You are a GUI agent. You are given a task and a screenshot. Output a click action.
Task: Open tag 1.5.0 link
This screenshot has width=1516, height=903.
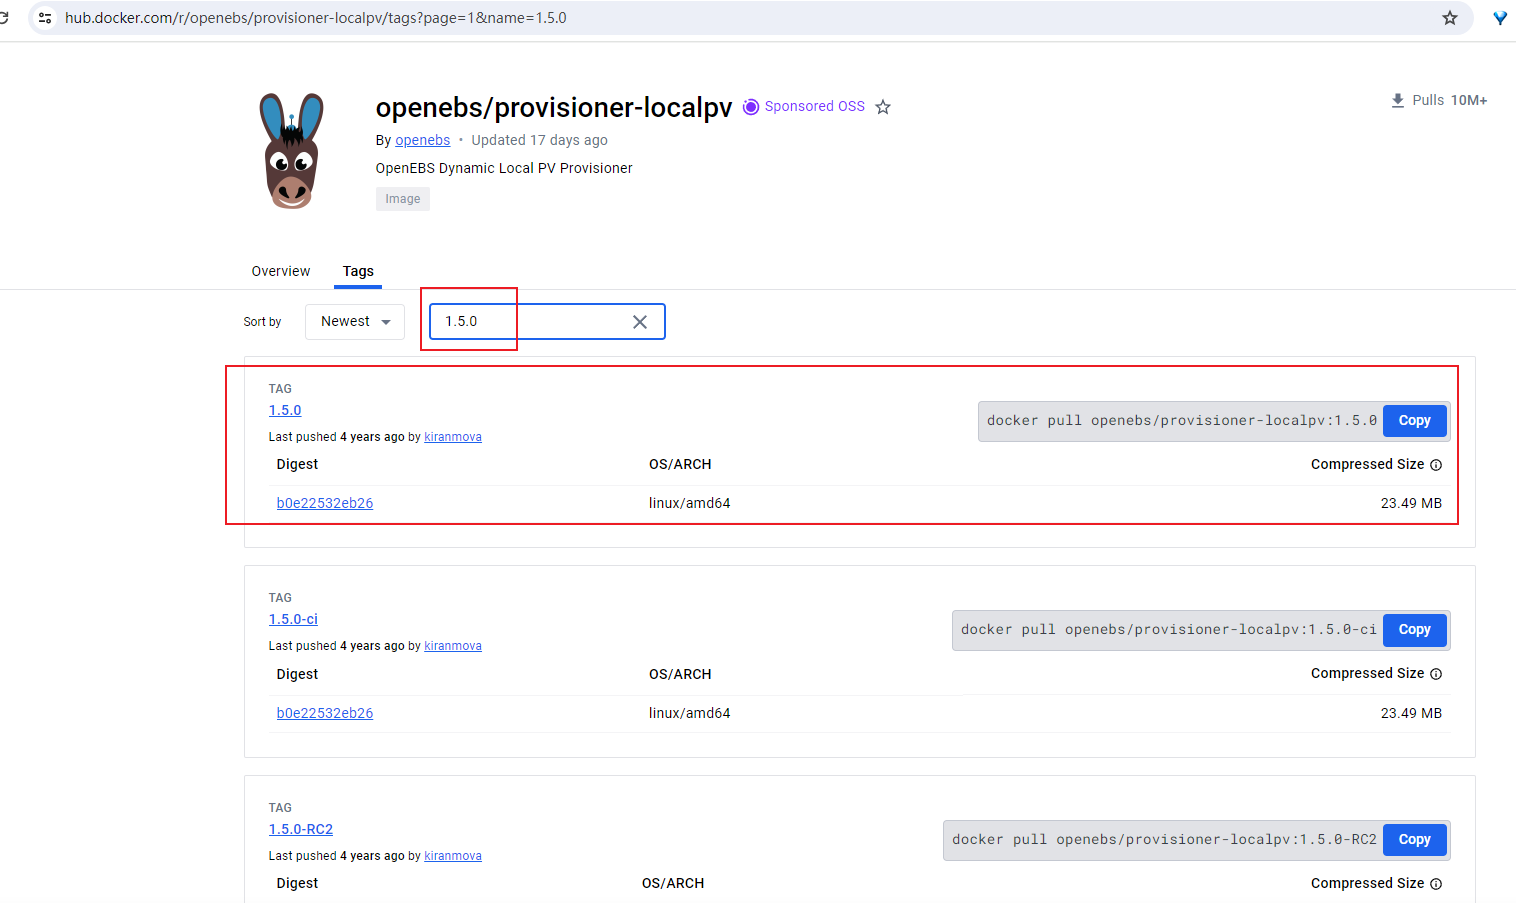click(x=285, y=410)
